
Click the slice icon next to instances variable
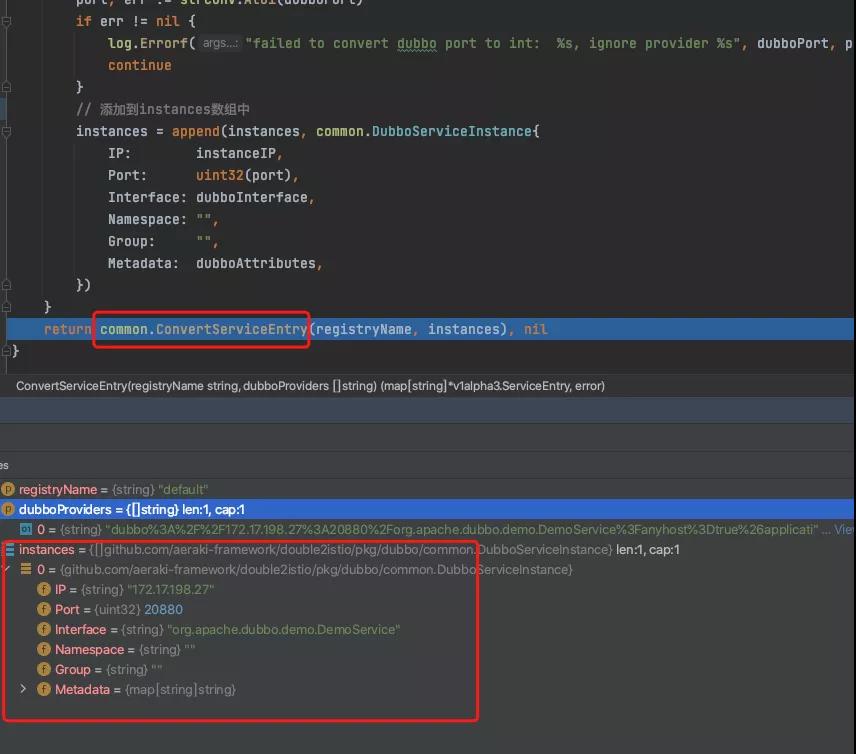[10, 550]
